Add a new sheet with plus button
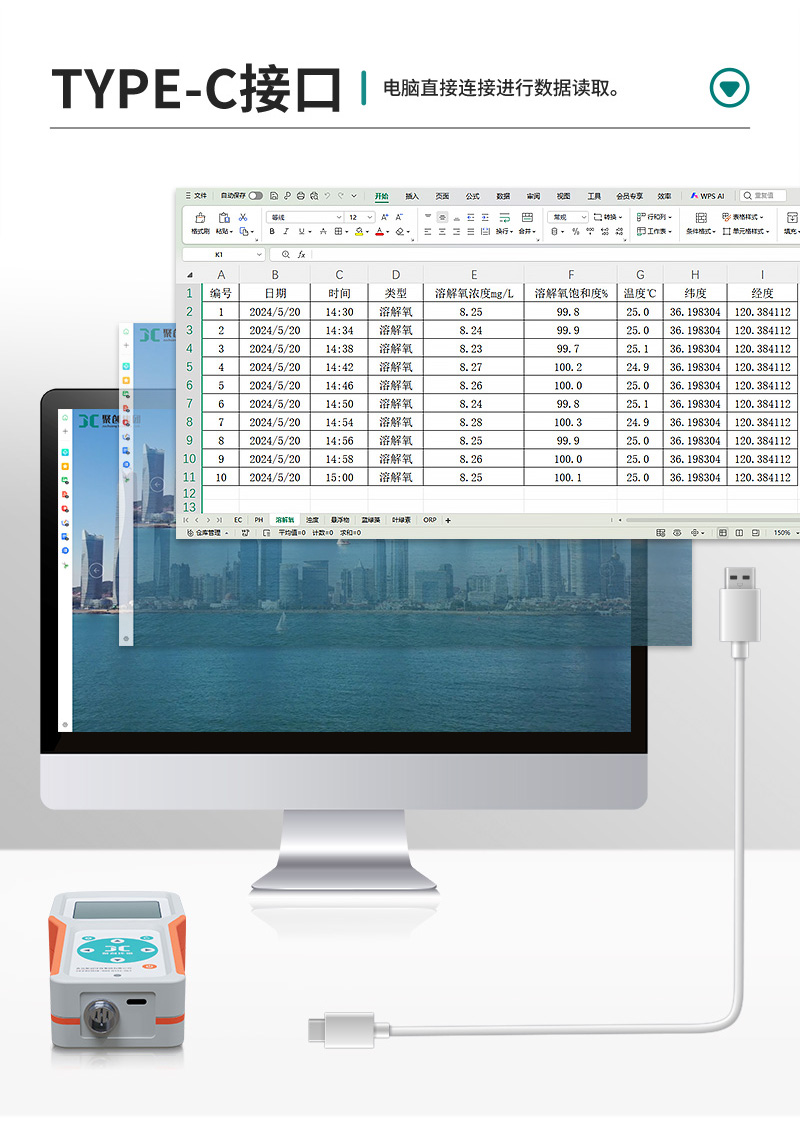Viewport: 800px width, 1124px height. (x=448, y=520)
